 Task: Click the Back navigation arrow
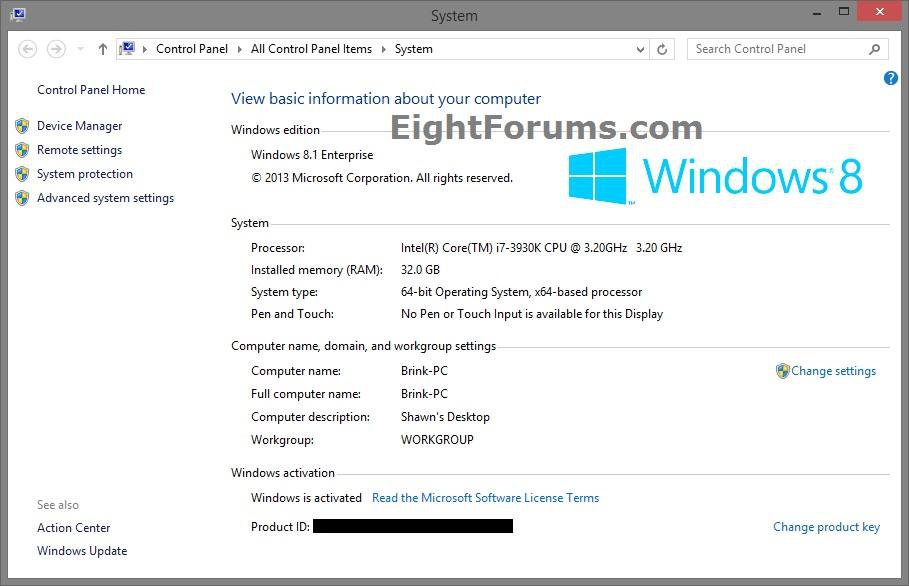pos(27,49)
